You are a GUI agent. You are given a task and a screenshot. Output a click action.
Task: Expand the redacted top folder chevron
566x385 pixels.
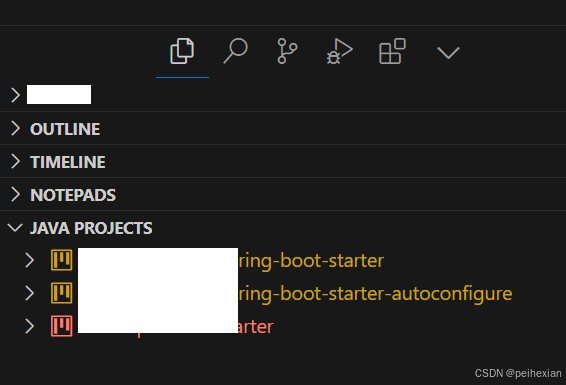point(15,95)
